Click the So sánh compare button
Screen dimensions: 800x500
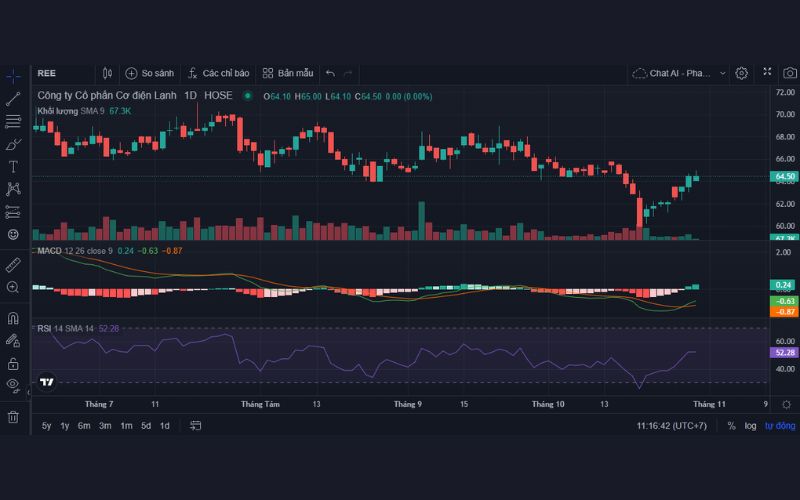(x=150, y=73)
